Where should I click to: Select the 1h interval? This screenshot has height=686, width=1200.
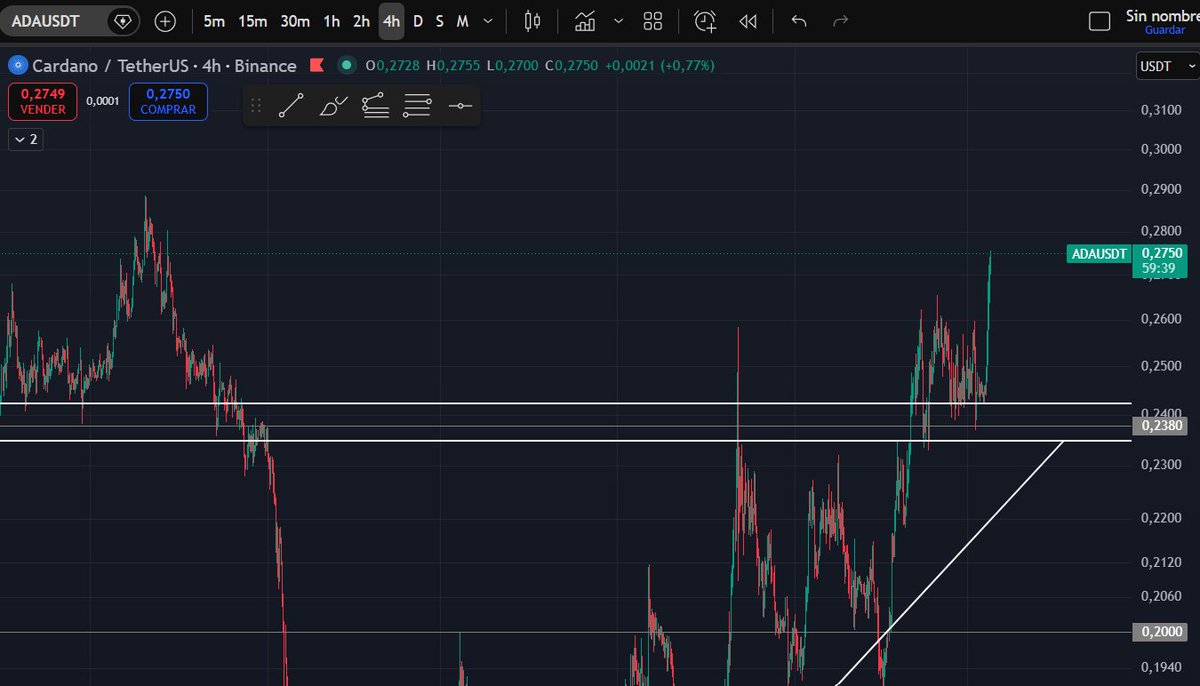331,20
